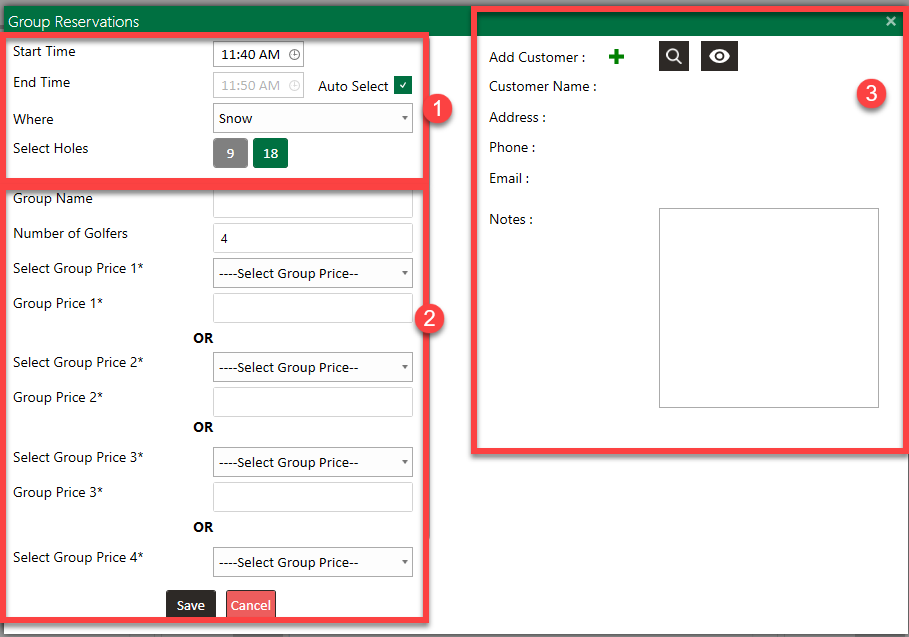The width and height of the screenshot is (909, 637).
Task: Click the clock icon in End Time
Action: [x=294, y=86]
